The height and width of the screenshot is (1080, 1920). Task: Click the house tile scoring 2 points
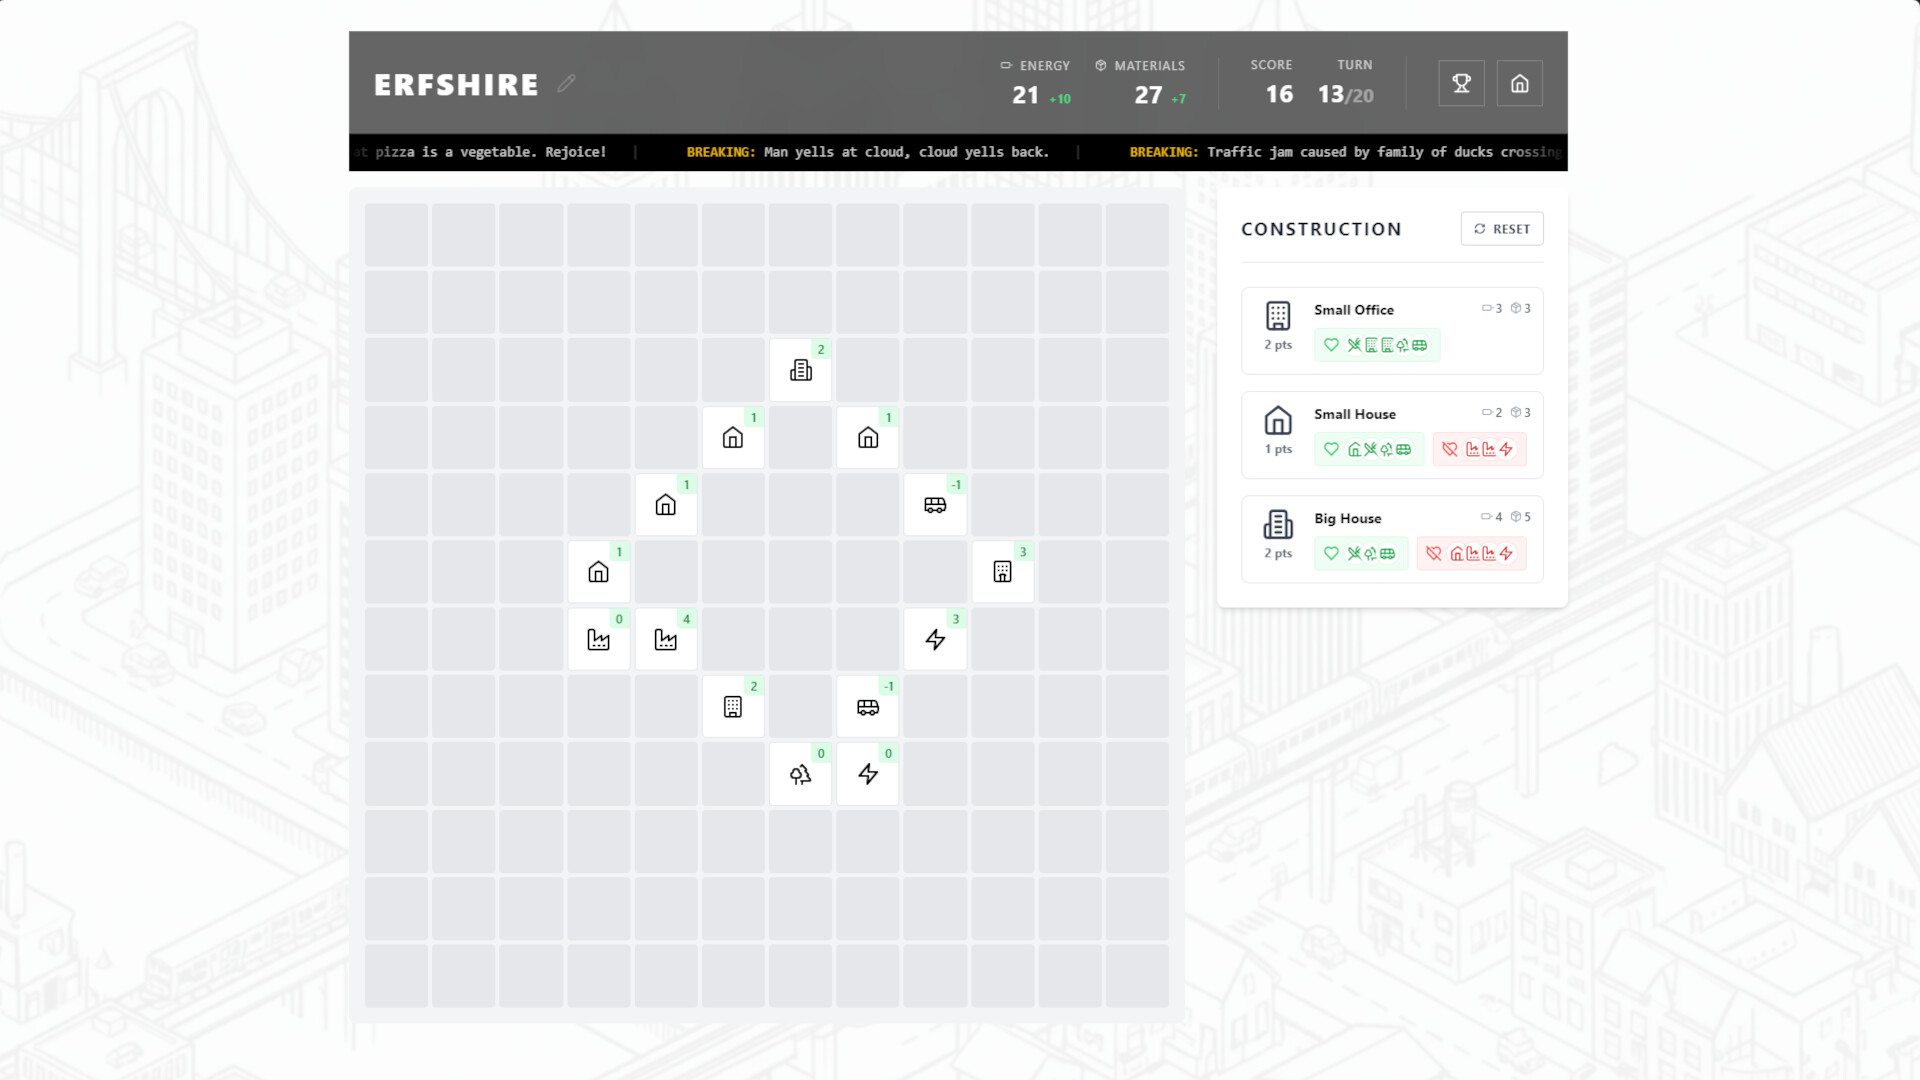pyautogui.click(x=800, y=370)
